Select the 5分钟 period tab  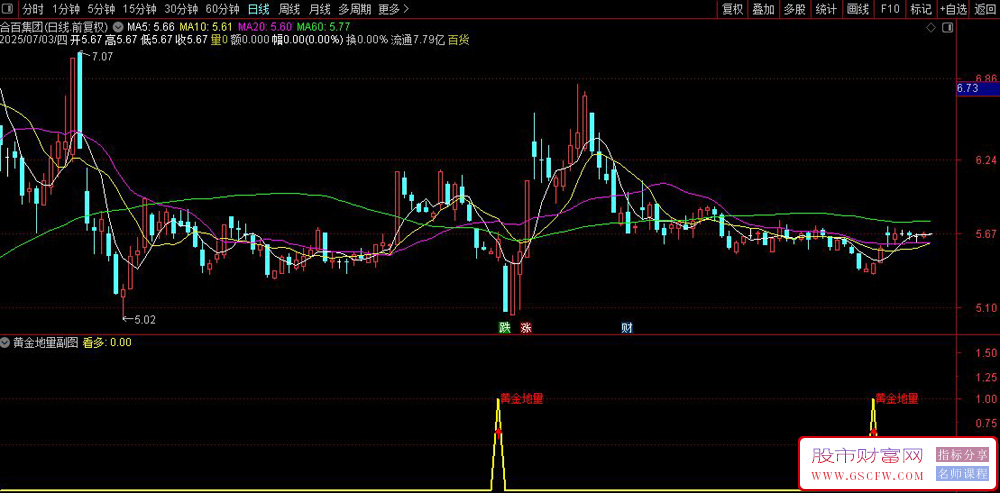[x=101, y=9]
